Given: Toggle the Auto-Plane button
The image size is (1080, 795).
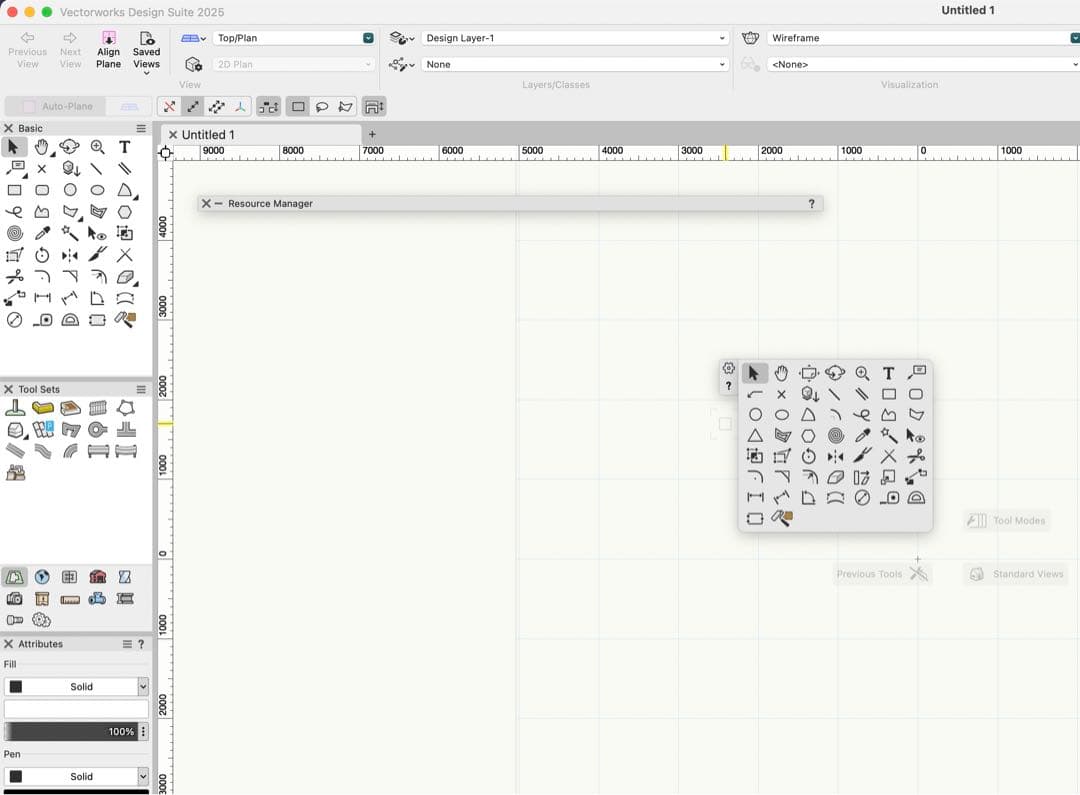Looking at the screenshot, I should [58, 106].
